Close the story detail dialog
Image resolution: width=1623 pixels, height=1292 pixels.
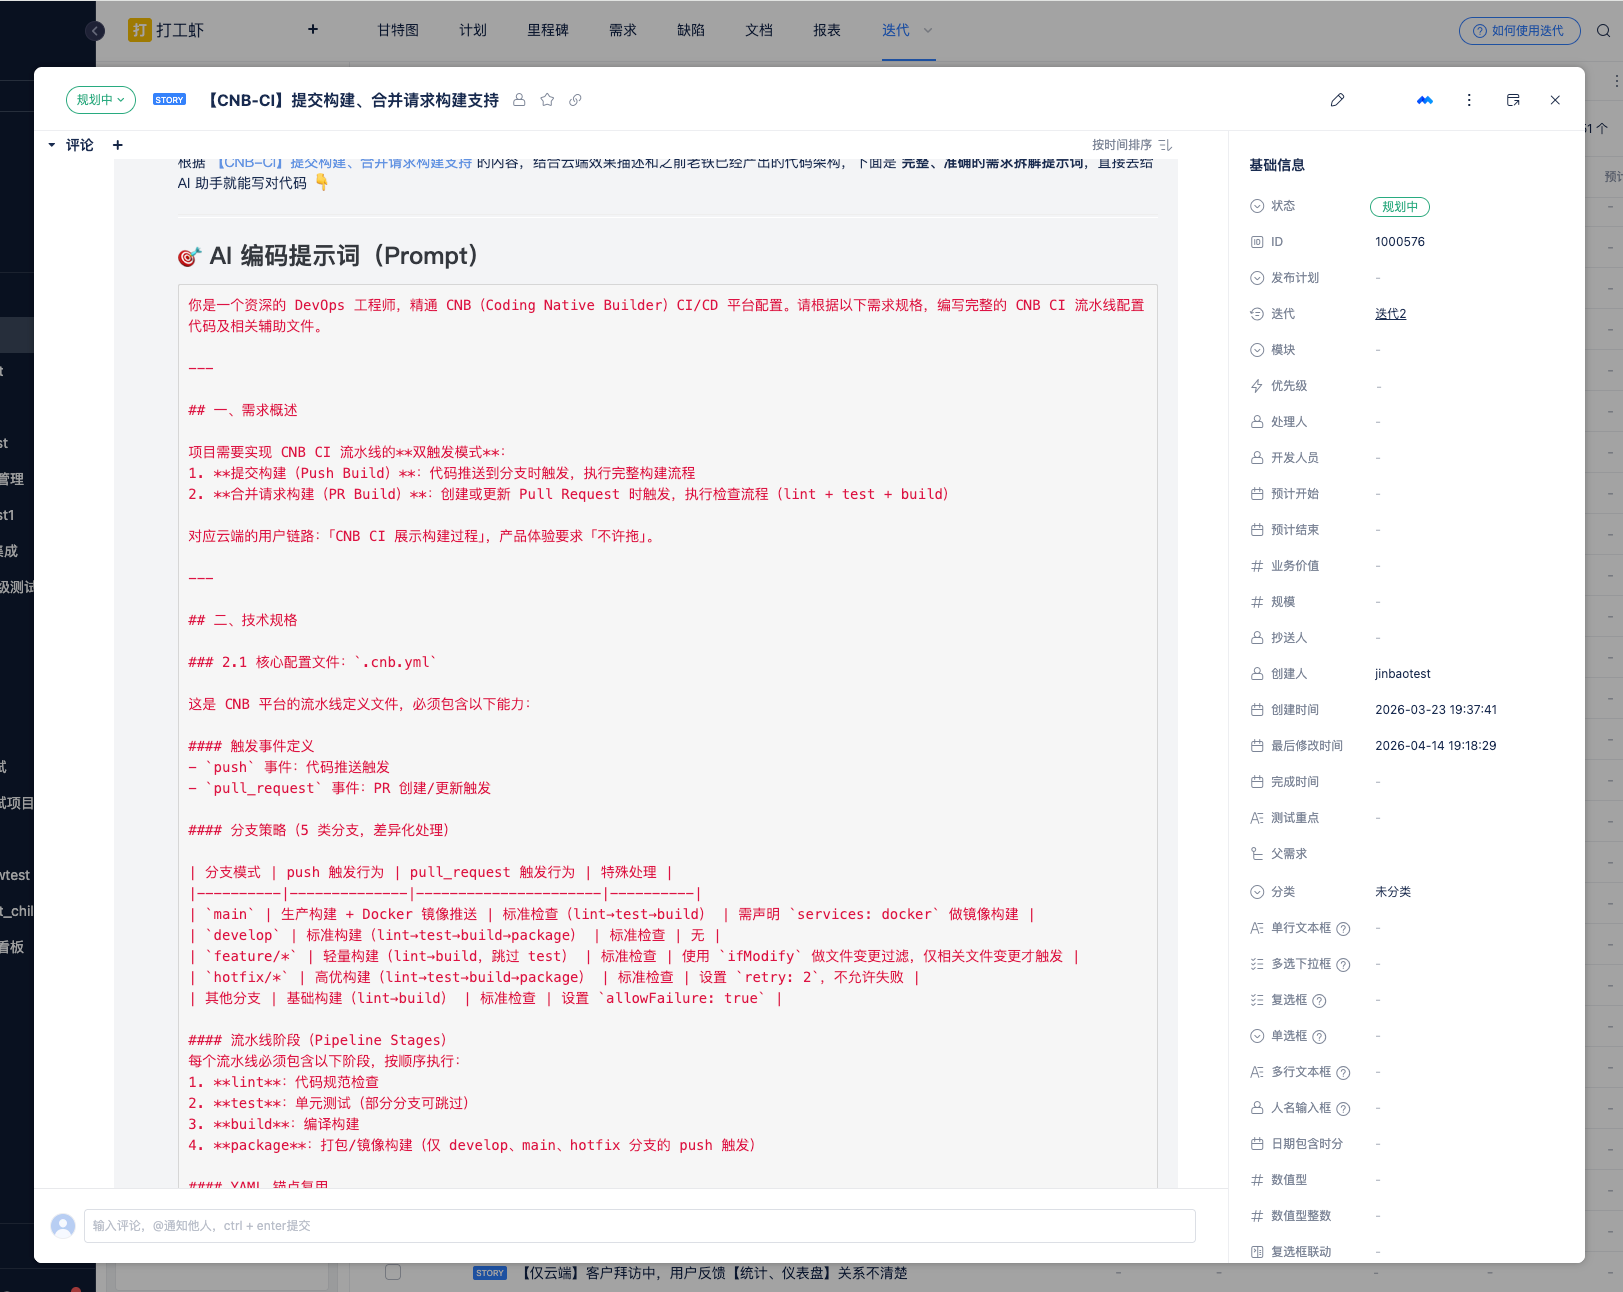[x=1555, y=100]
